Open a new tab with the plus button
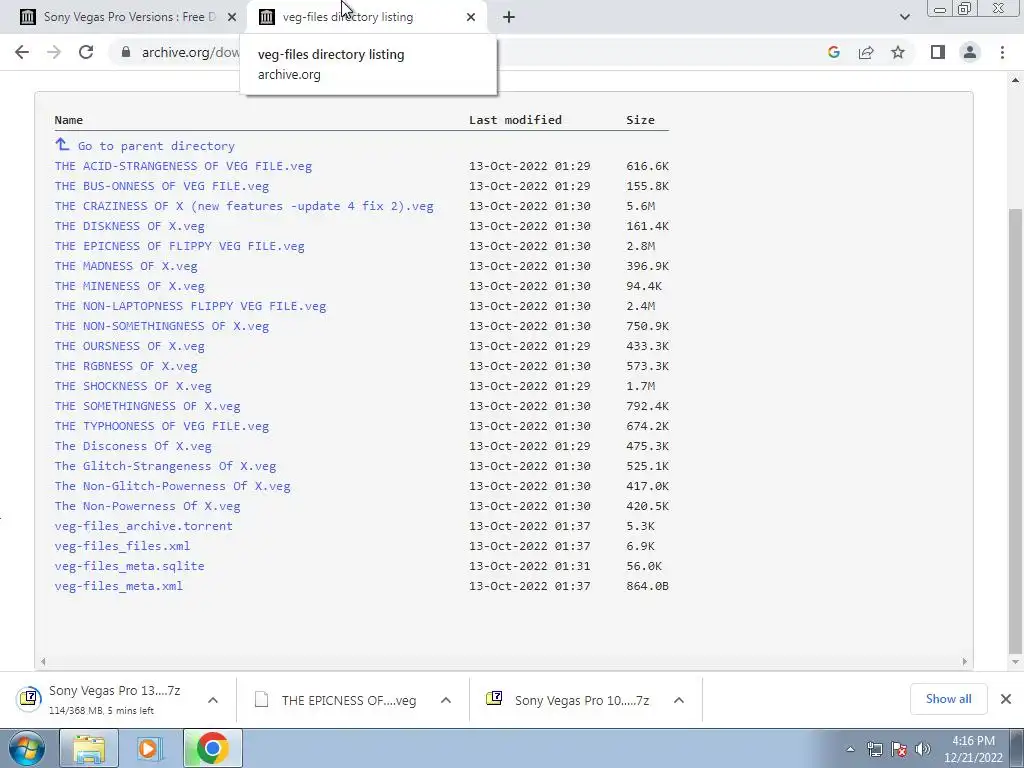The image size is (1024, 768). point(509,17)
